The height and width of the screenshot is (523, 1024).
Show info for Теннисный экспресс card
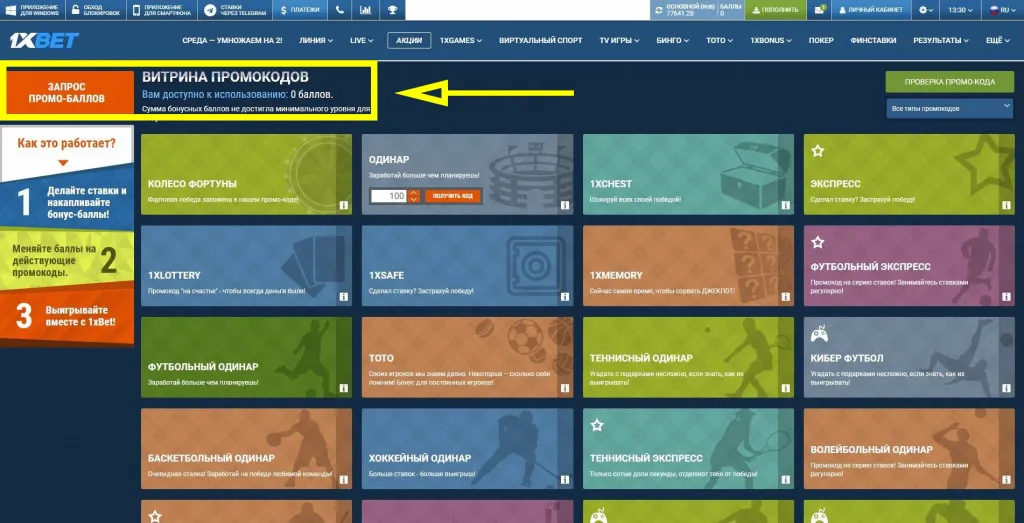(785, 479)
